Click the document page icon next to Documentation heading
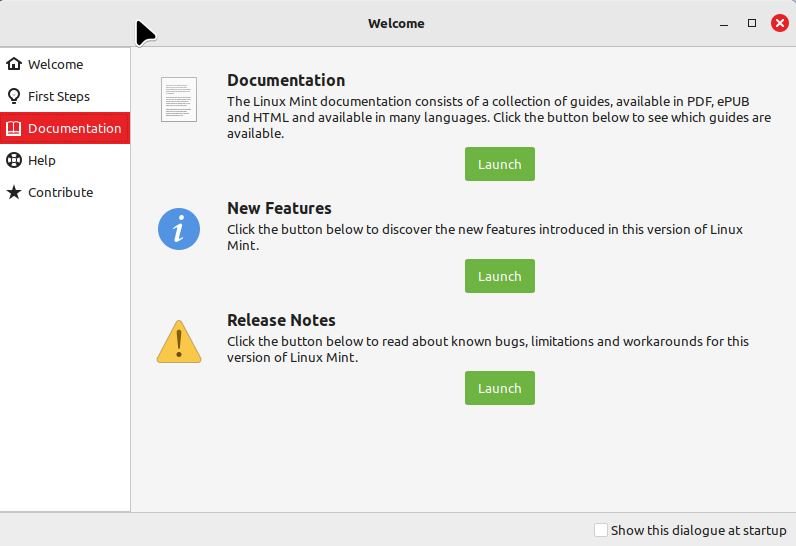 [179, 99]
